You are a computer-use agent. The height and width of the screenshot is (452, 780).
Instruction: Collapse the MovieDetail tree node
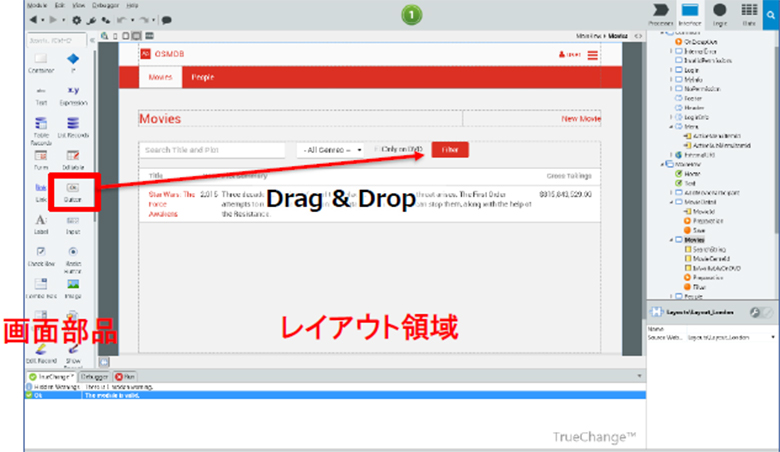671,202
